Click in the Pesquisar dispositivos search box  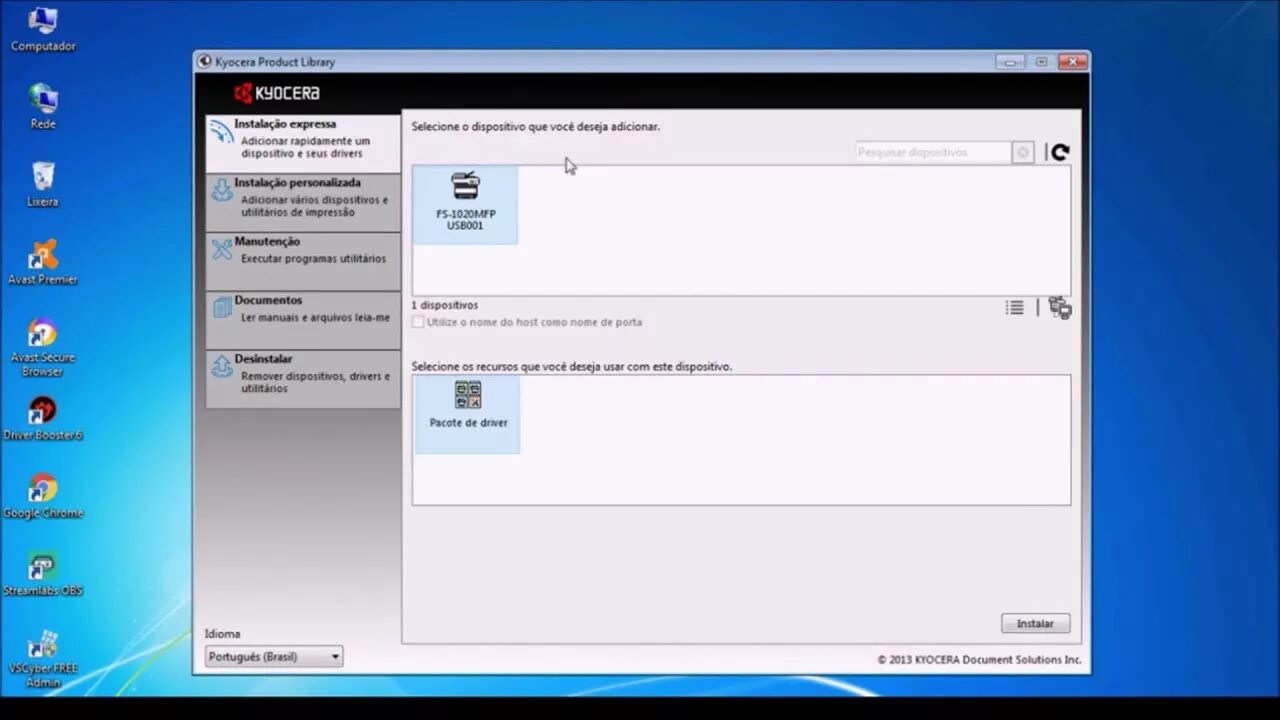pos(934,152)
